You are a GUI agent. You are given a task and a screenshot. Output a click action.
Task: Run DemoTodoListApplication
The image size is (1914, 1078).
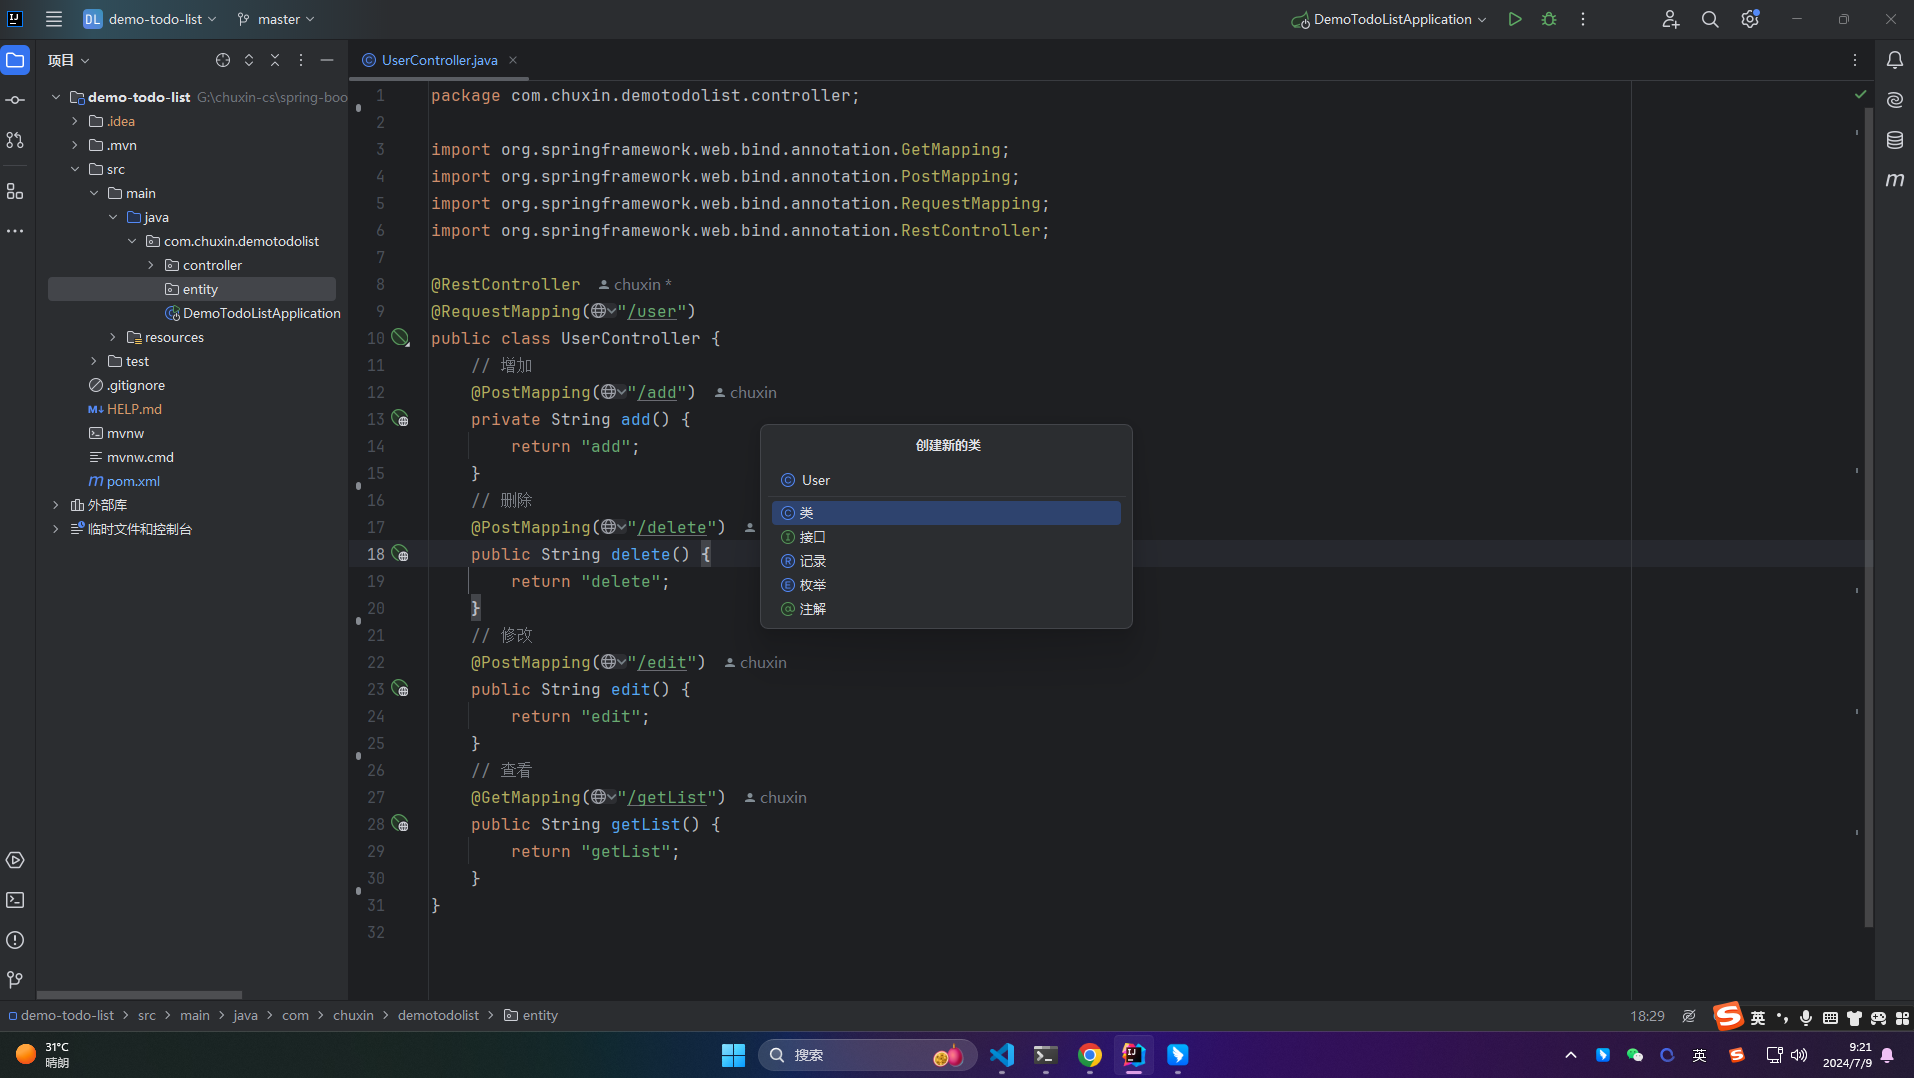1515,19
